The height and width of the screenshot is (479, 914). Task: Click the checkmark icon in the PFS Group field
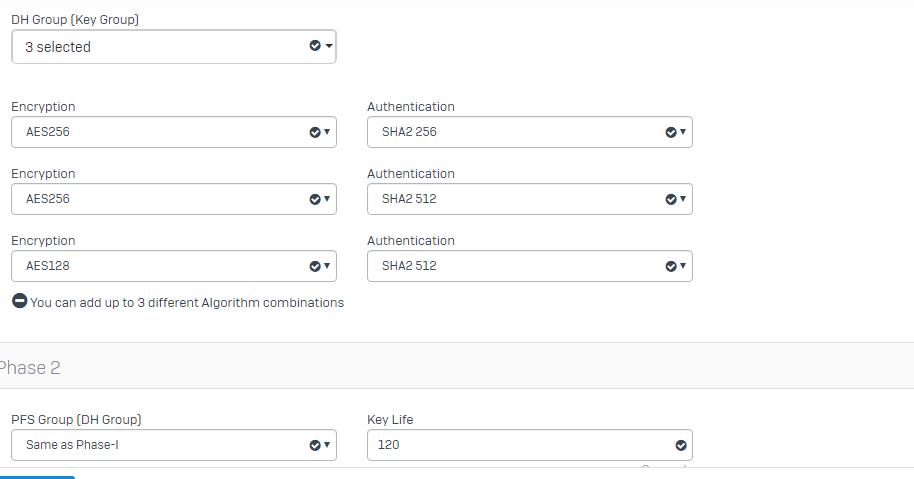(x=315, y=445)
